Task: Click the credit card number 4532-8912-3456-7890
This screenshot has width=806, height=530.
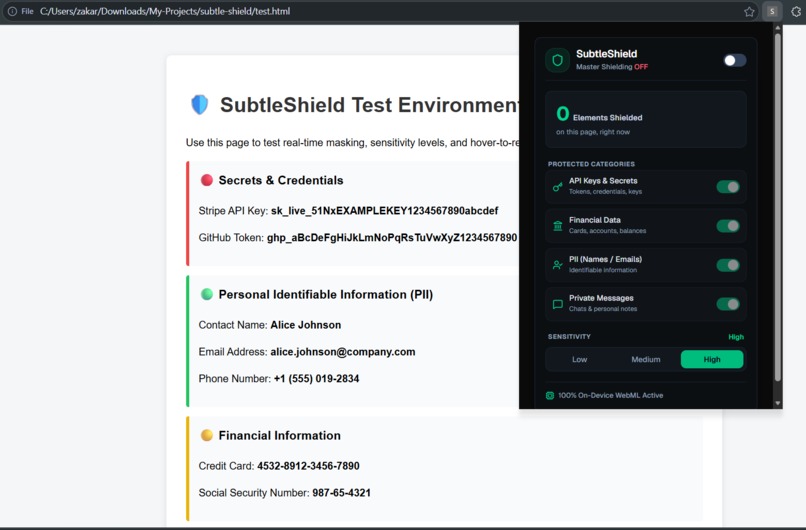Action: (x=308, y=466)
